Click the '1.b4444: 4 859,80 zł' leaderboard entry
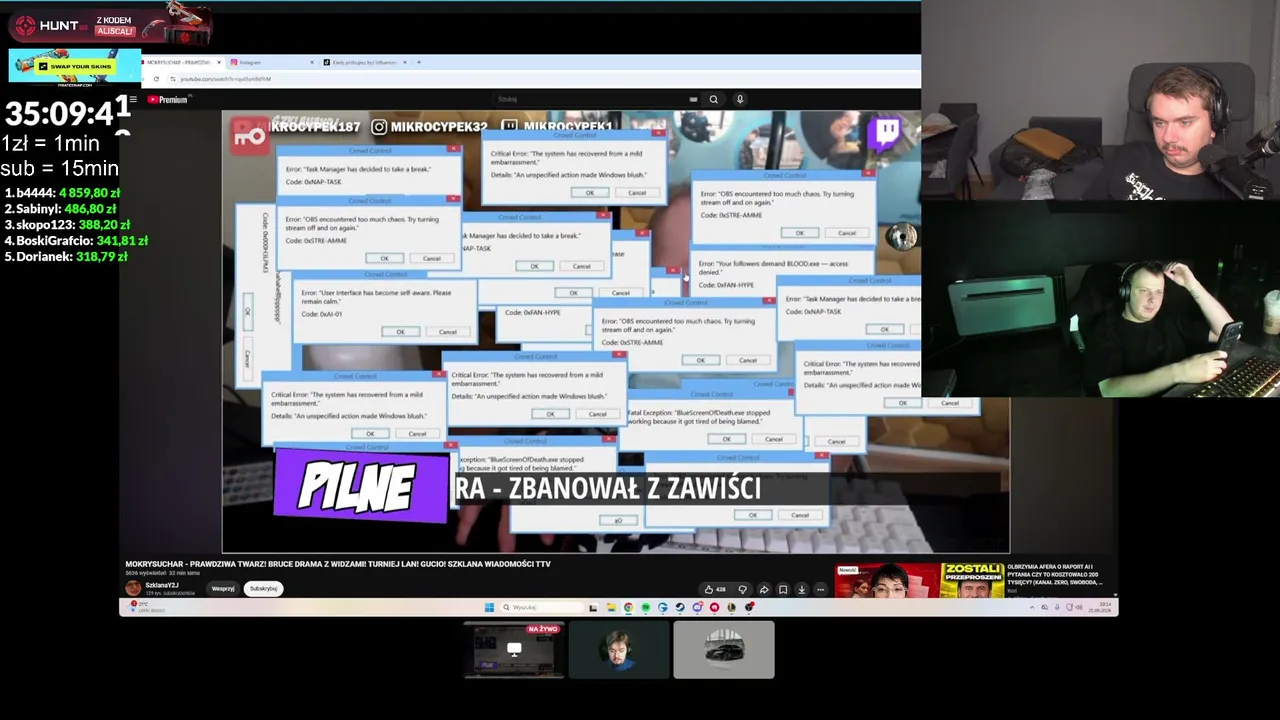1280x720 pixels. [x=62, y=193]
